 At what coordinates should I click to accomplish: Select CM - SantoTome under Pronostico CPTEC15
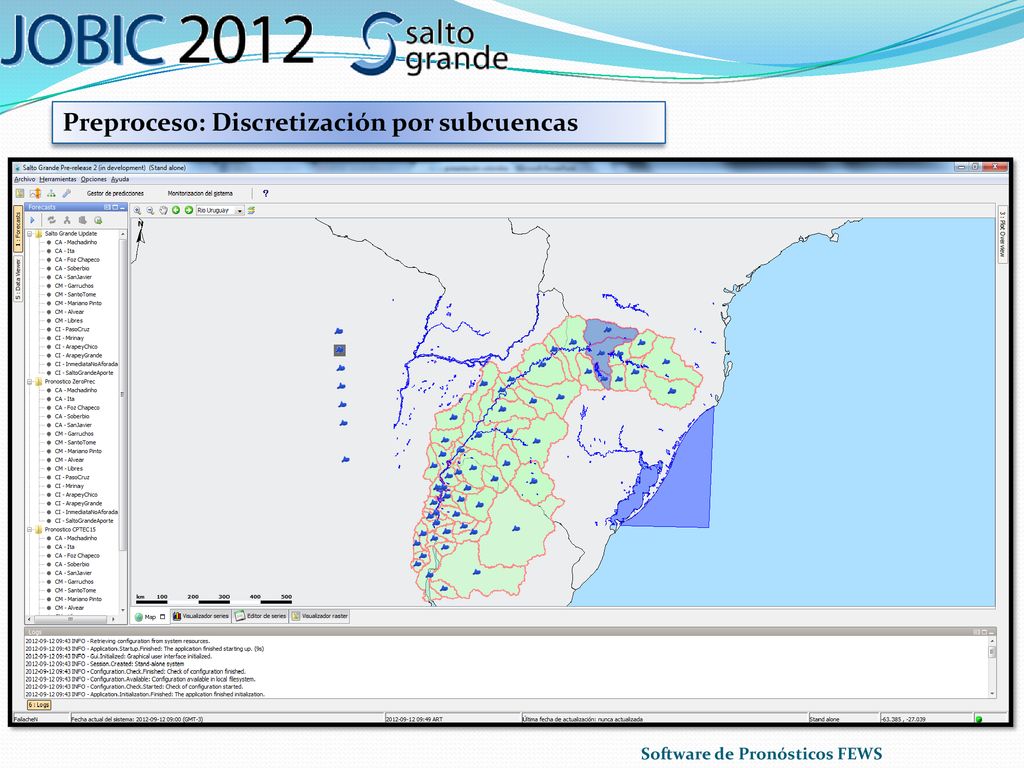[75, 590]
